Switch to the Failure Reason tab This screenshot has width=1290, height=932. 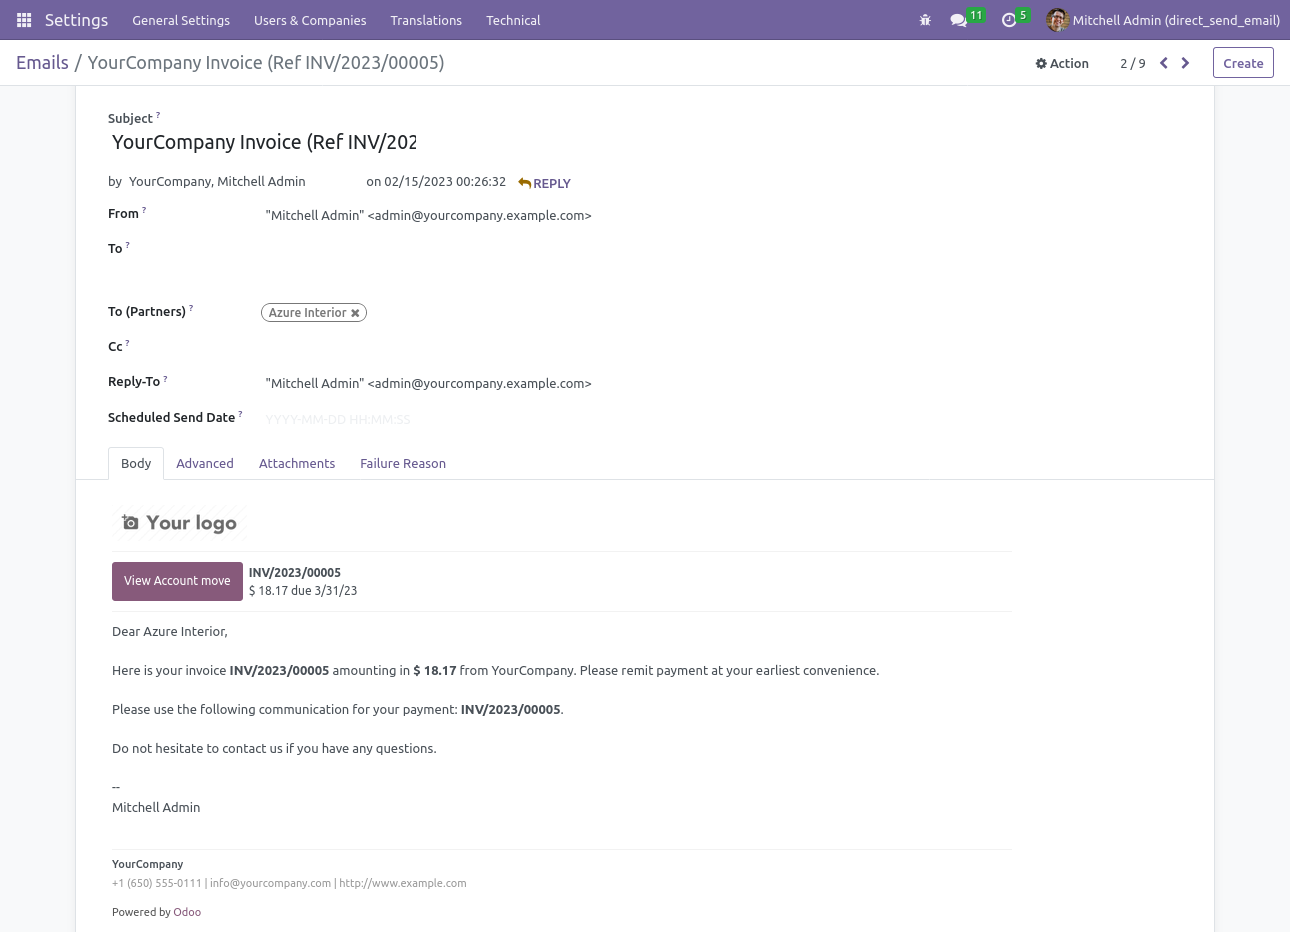pos(403,463)
